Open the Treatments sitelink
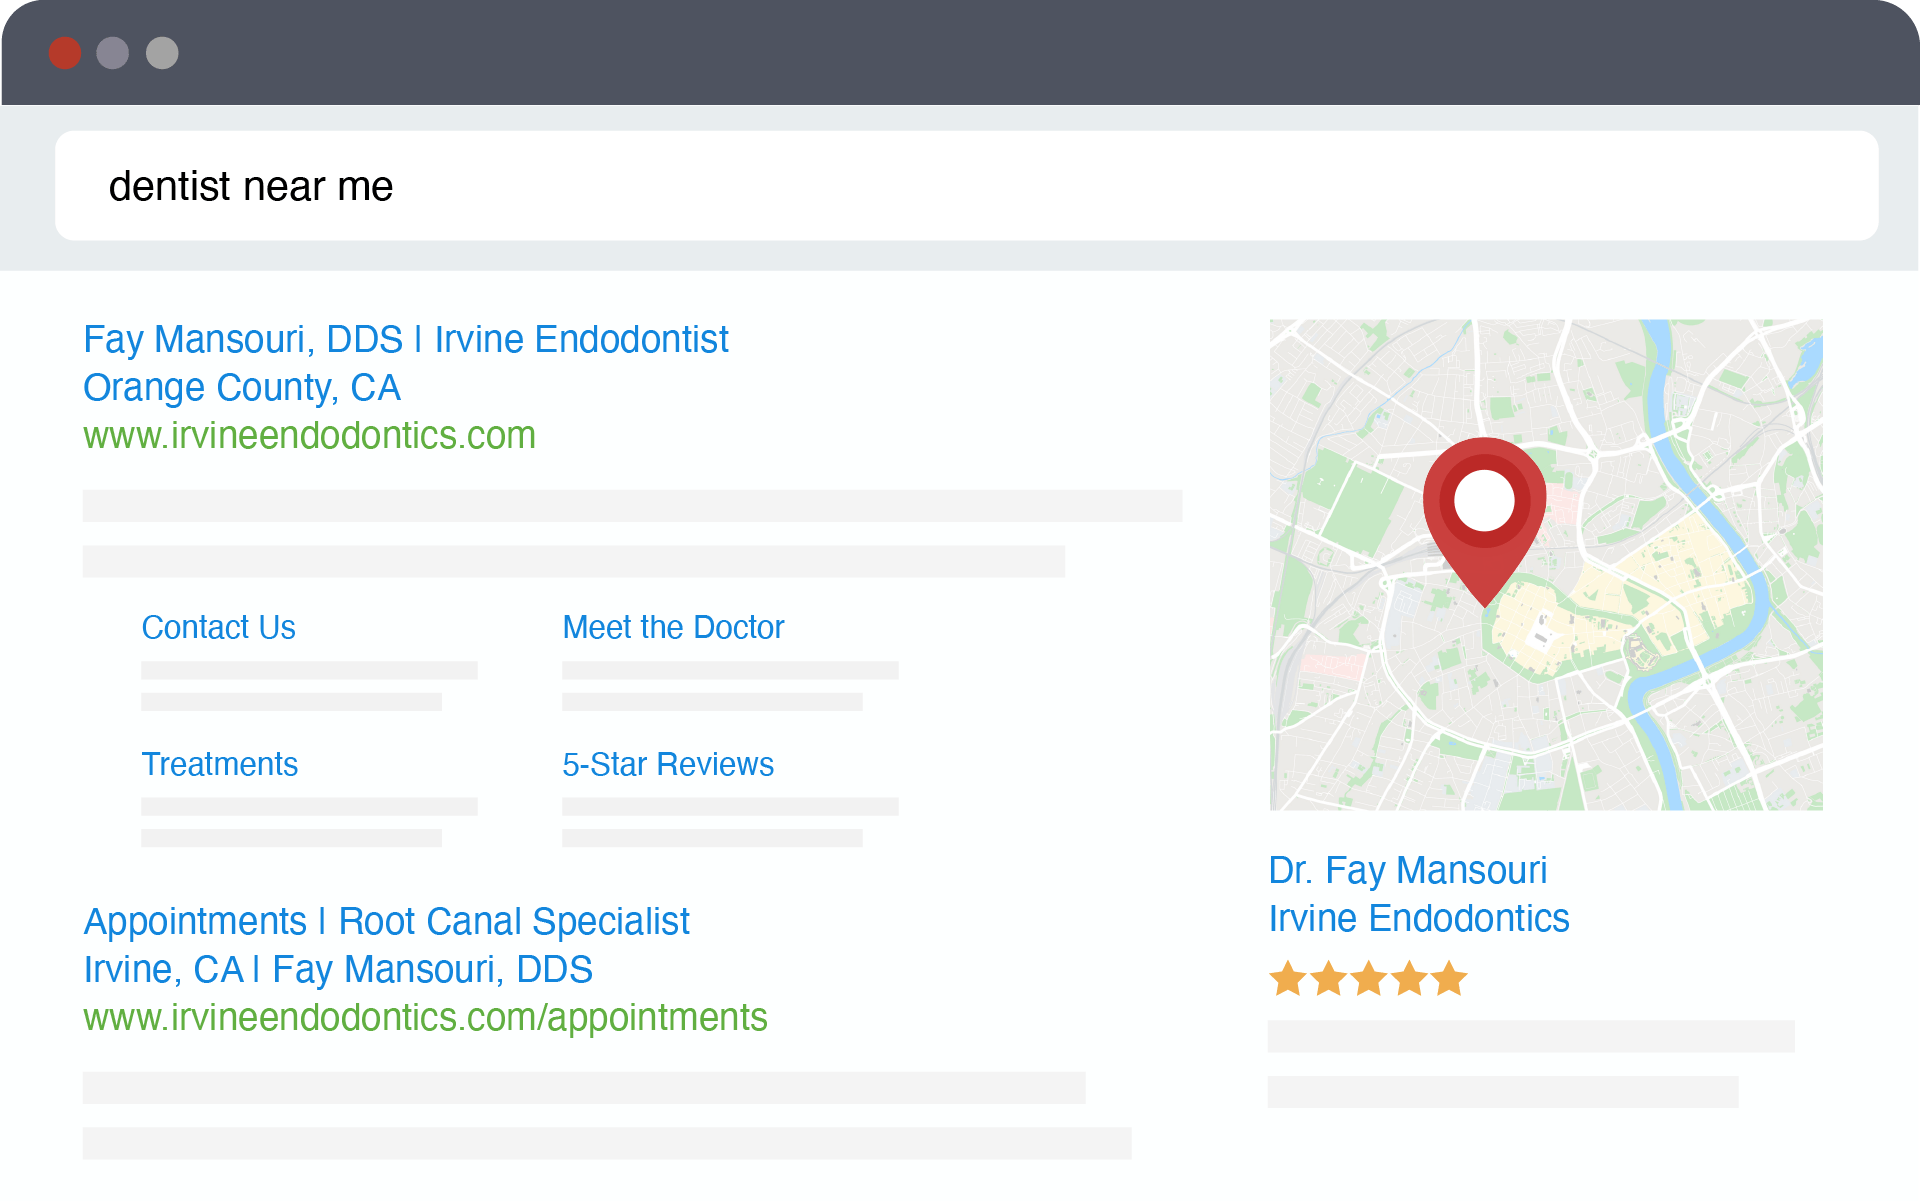This screenshot has height=1201, width=1920. click(219, 764)
